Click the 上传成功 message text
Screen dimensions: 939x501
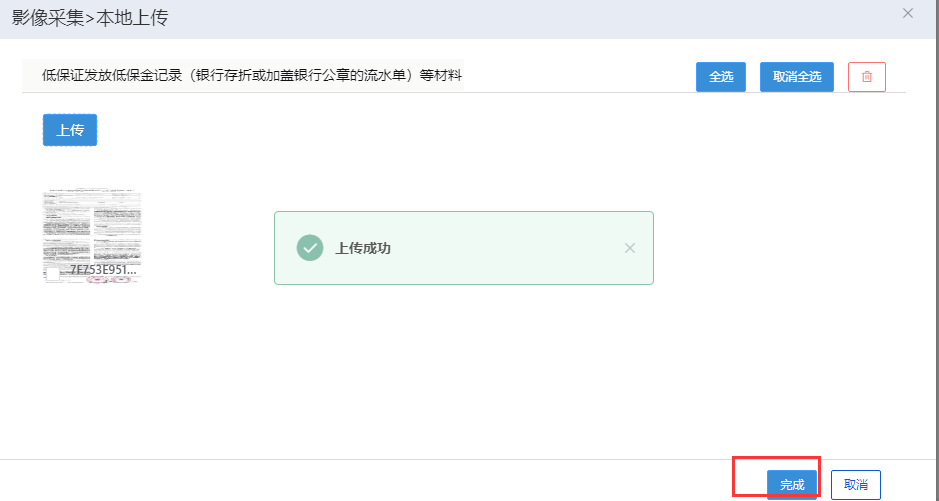363,248
